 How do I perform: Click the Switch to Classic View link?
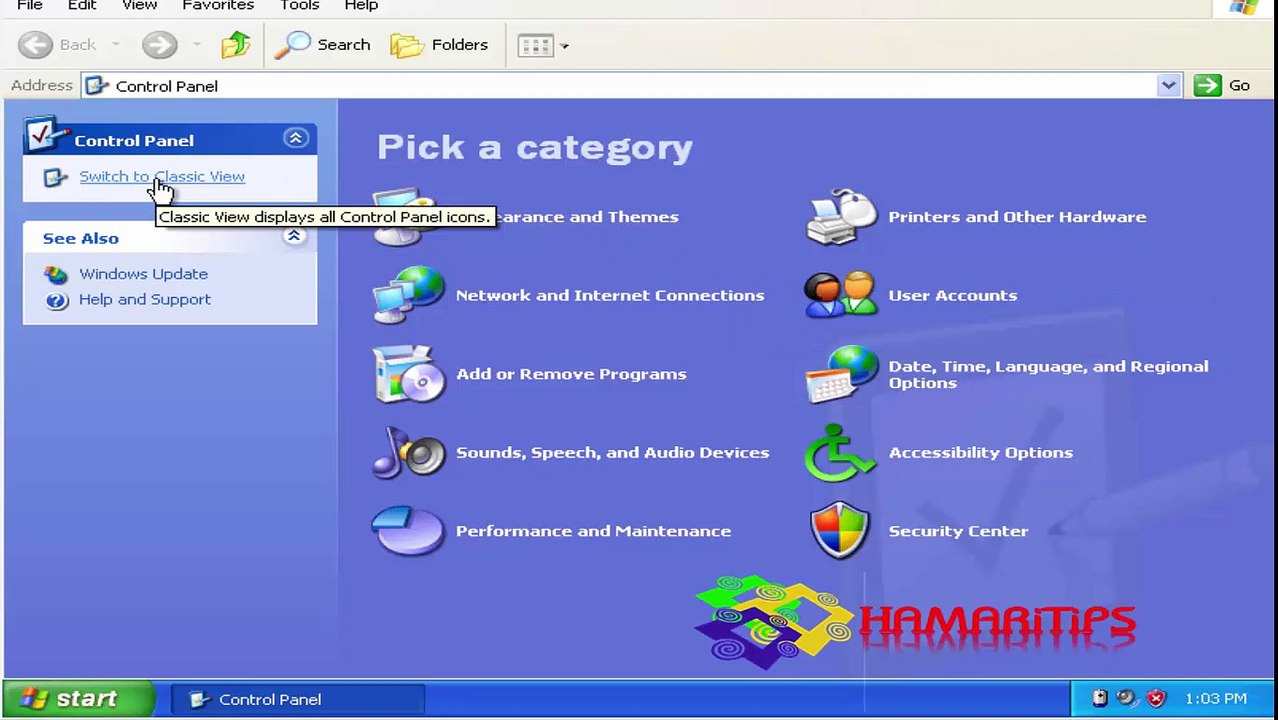point(162,176)
